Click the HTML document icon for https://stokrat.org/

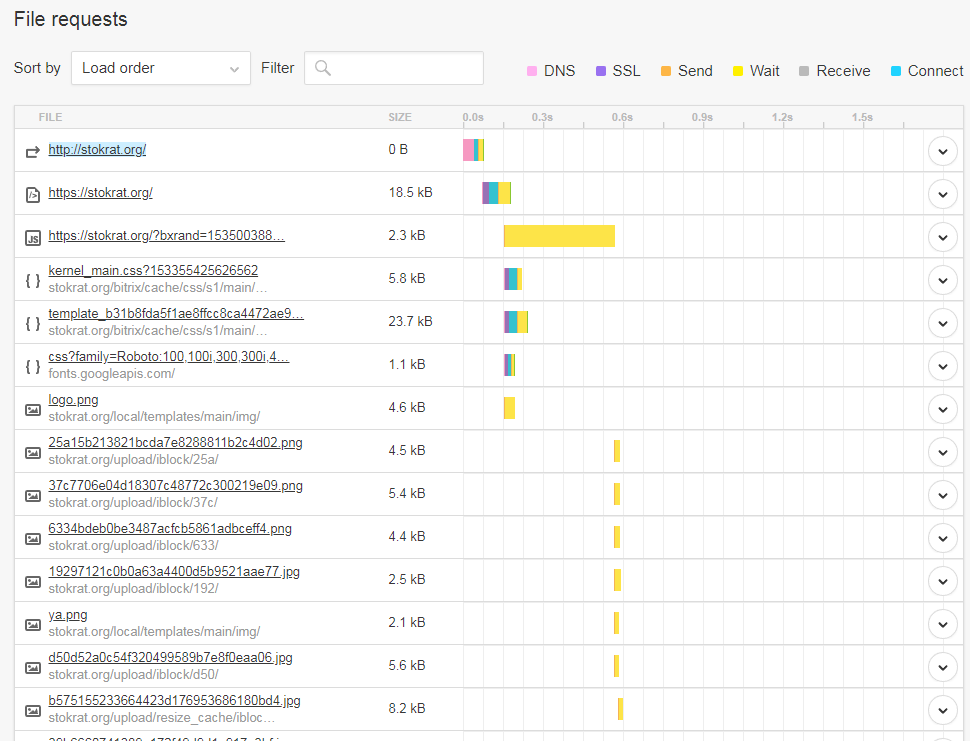pos(32,195)
